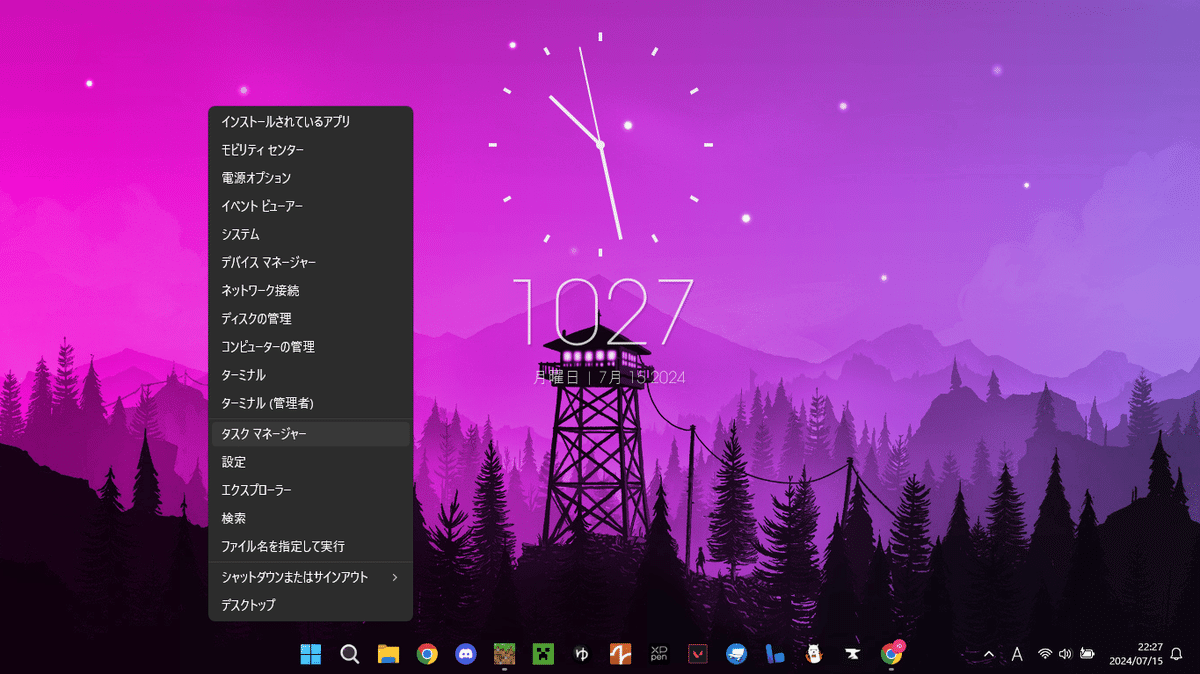Launch File Explorer from the taskbar
The image size is (1200, 674).
388,654
